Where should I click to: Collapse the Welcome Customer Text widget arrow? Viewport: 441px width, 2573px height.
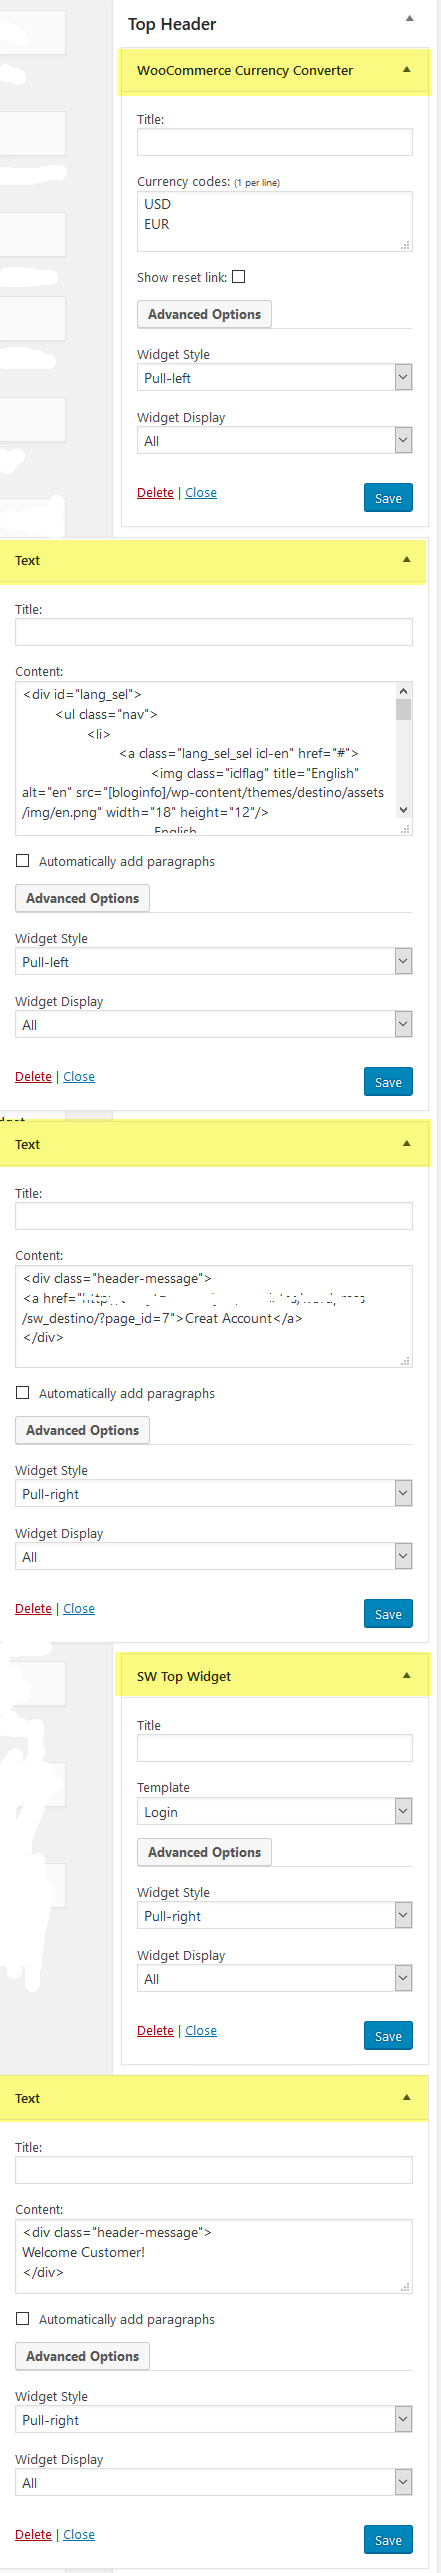(x=406, y=2098)
